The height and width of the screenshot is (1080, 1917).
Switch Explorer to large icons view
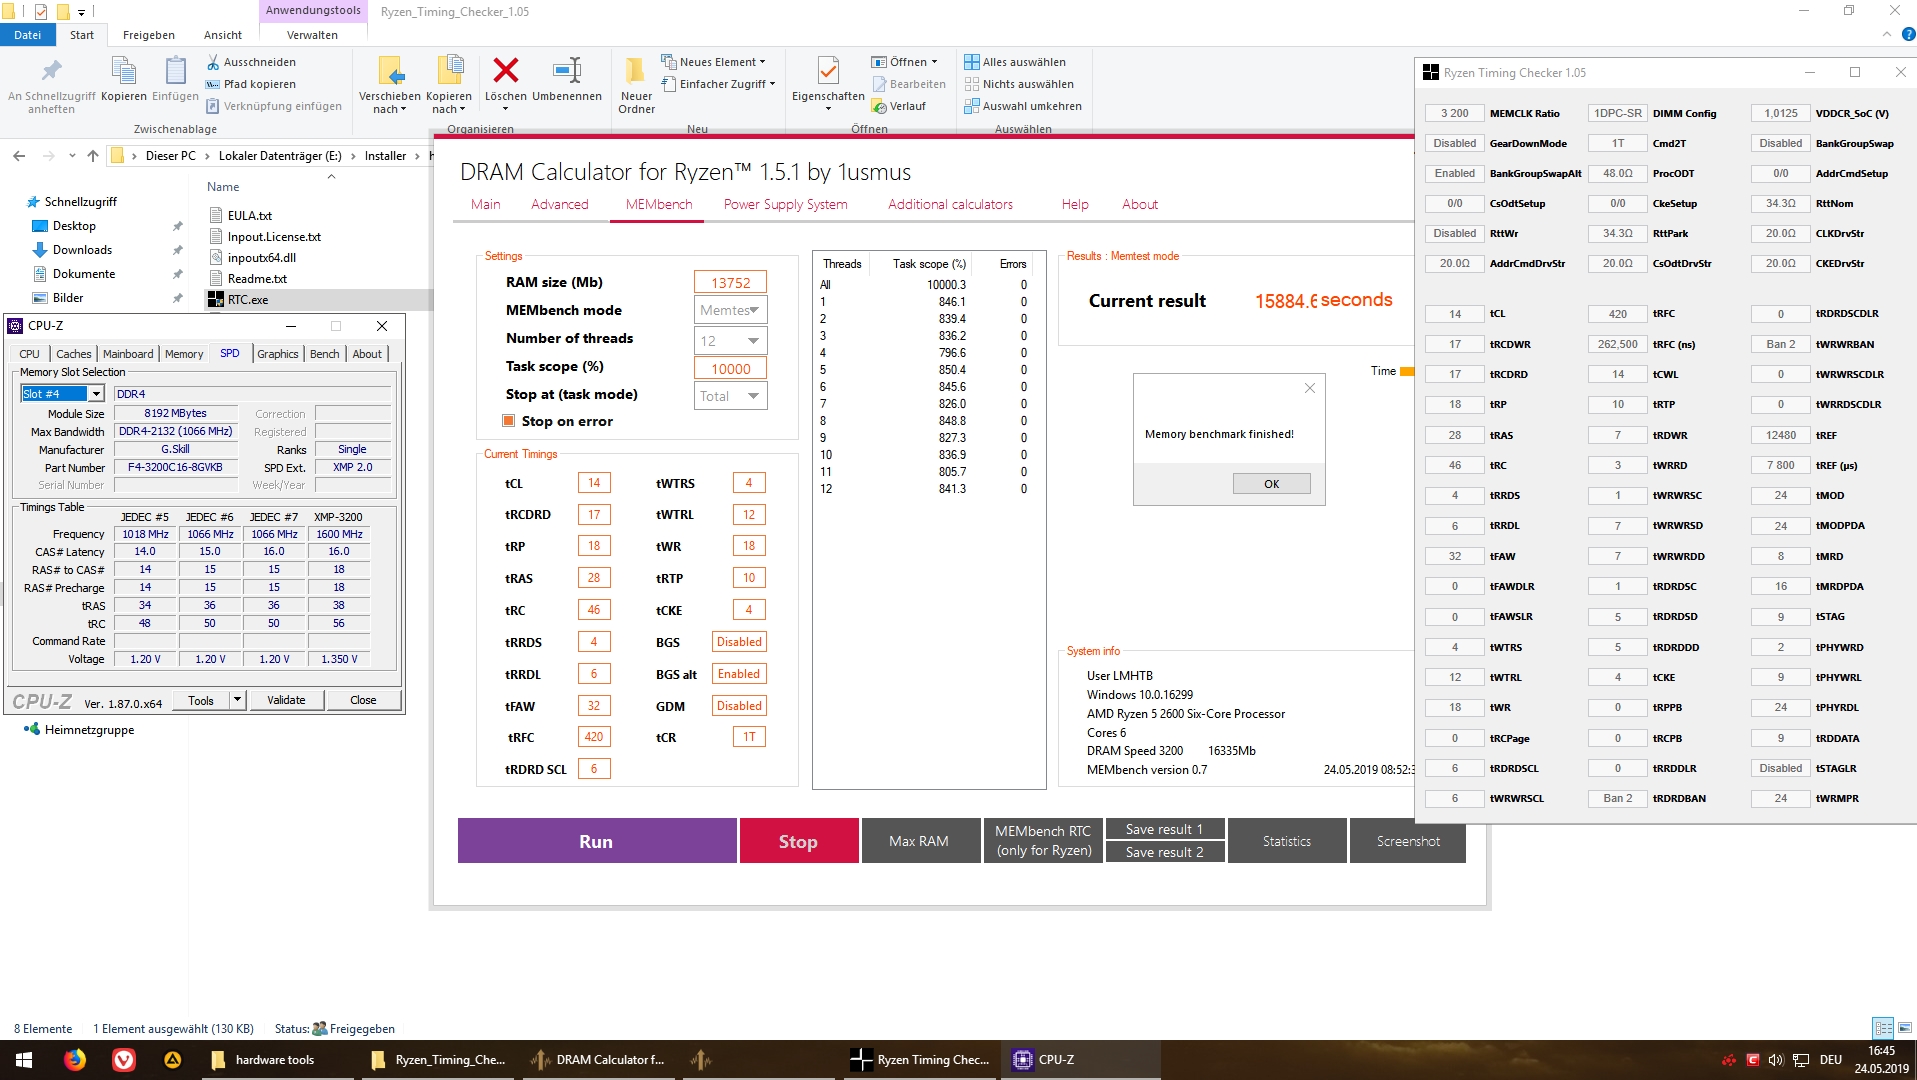[1905, 1028]
